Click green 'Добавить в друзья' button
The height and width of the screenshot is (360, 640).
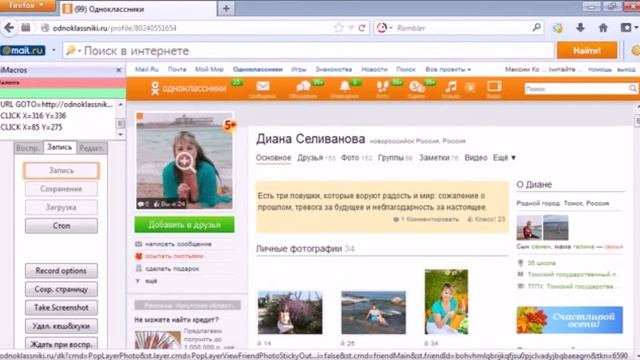[x=184, y=224]
